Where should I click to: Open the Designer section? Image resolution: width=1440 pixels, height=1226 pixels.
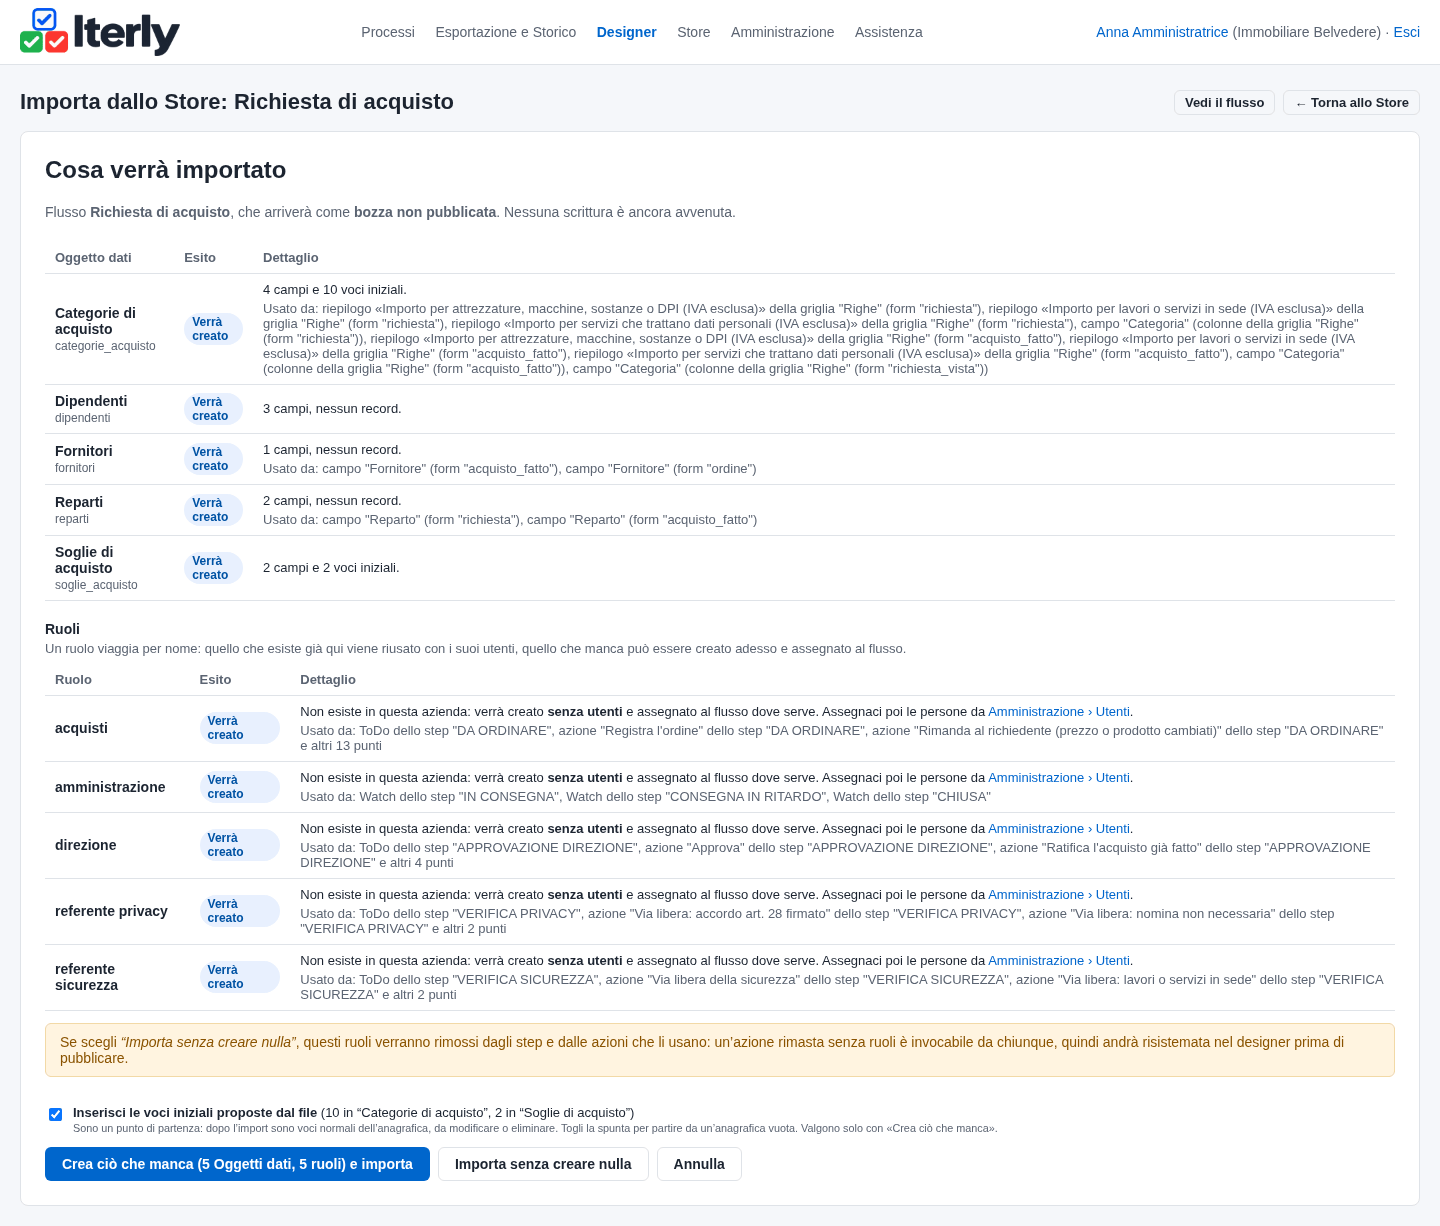(627, 32)
